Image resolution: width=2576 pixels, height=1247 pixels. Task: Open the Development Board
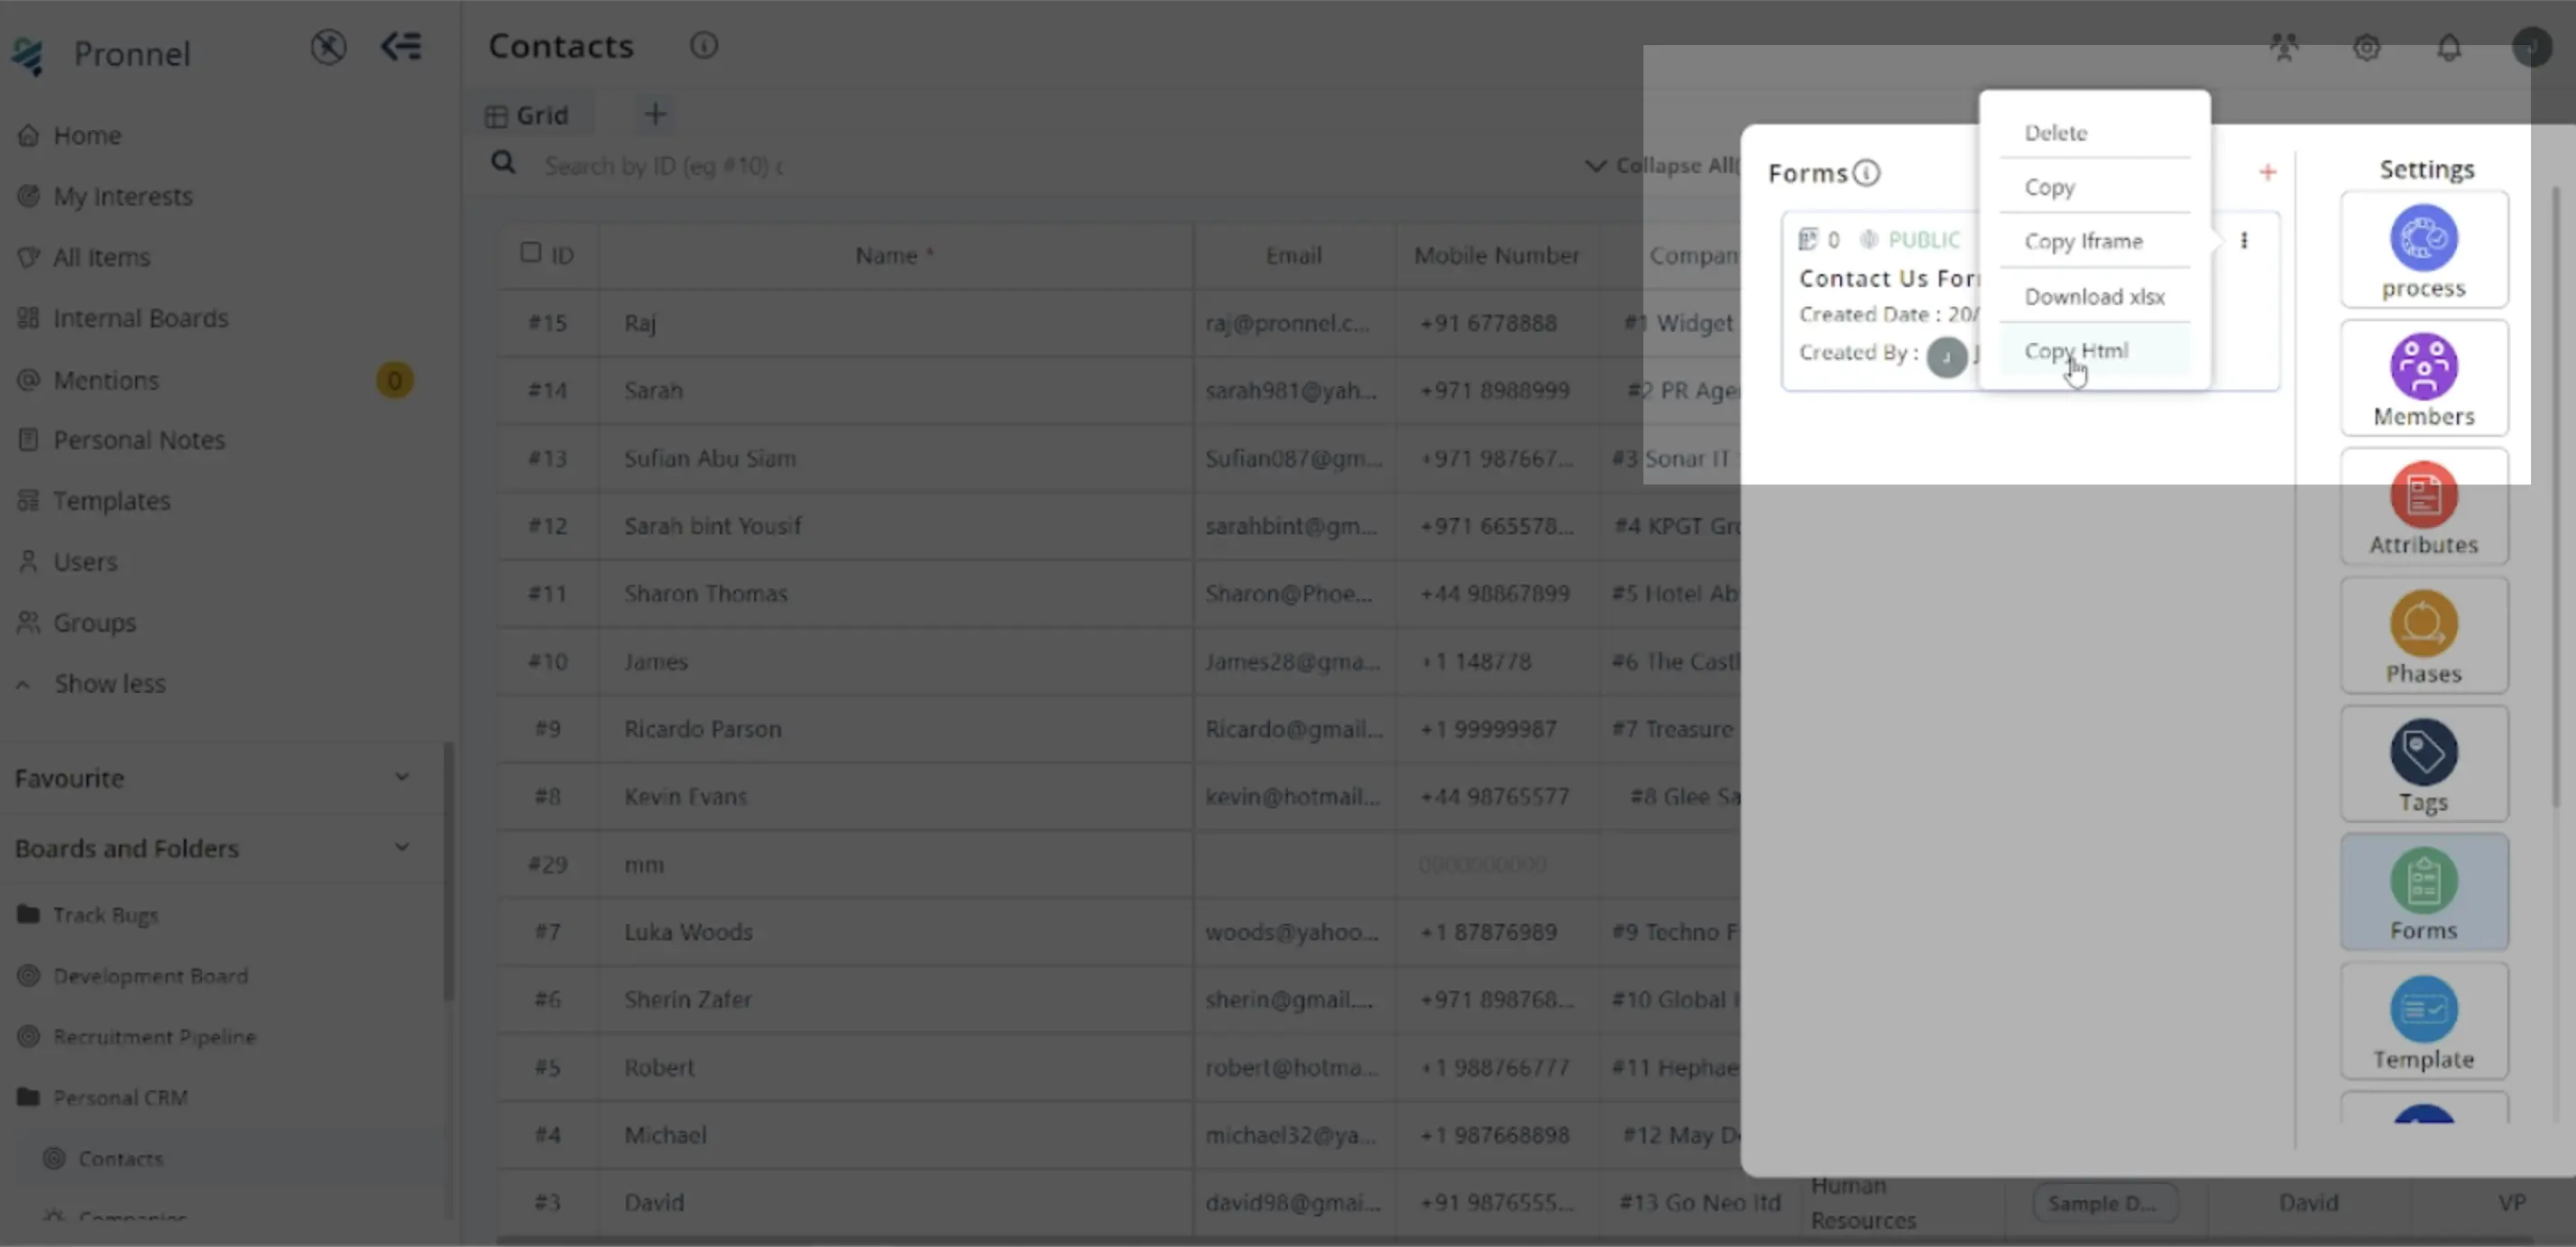tap(150, 976)
